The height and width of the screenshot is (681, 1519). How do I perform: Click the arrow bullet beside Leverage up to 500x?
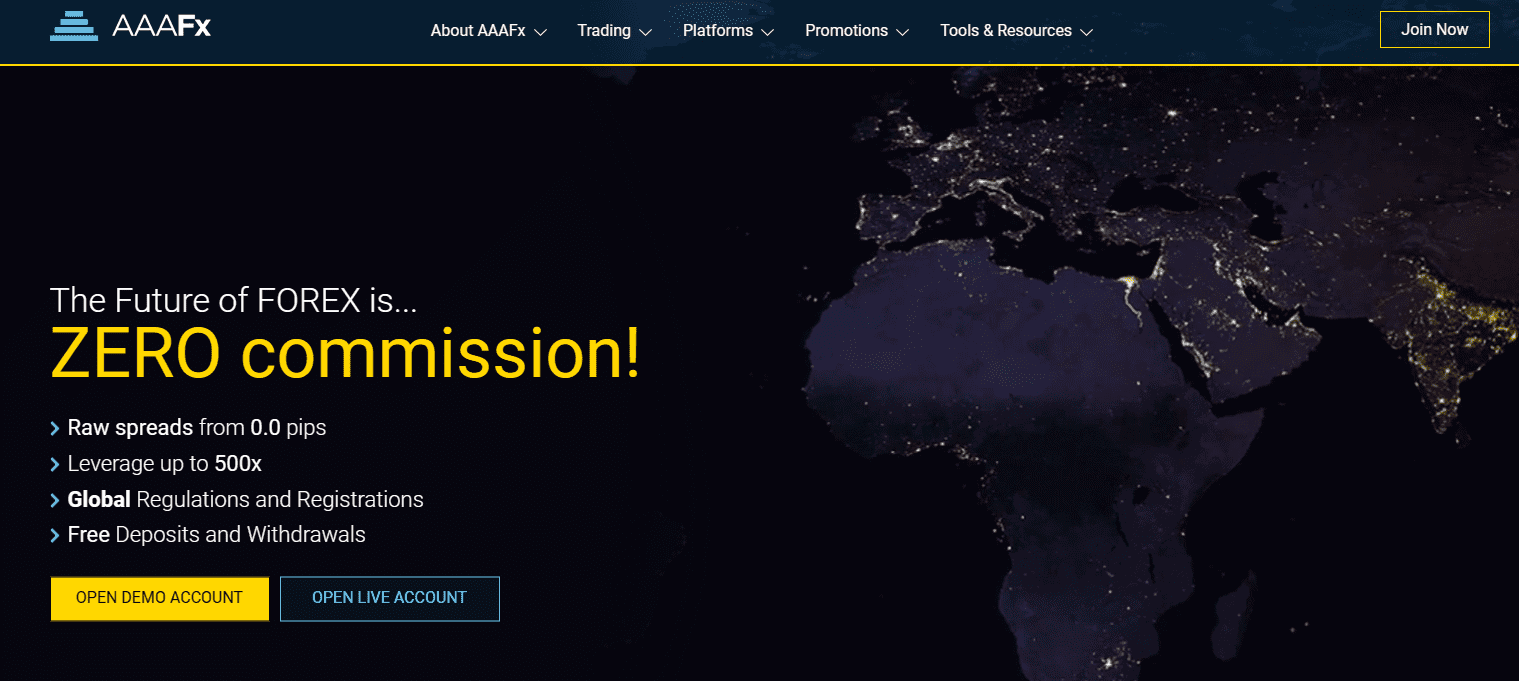pos(55,464)
